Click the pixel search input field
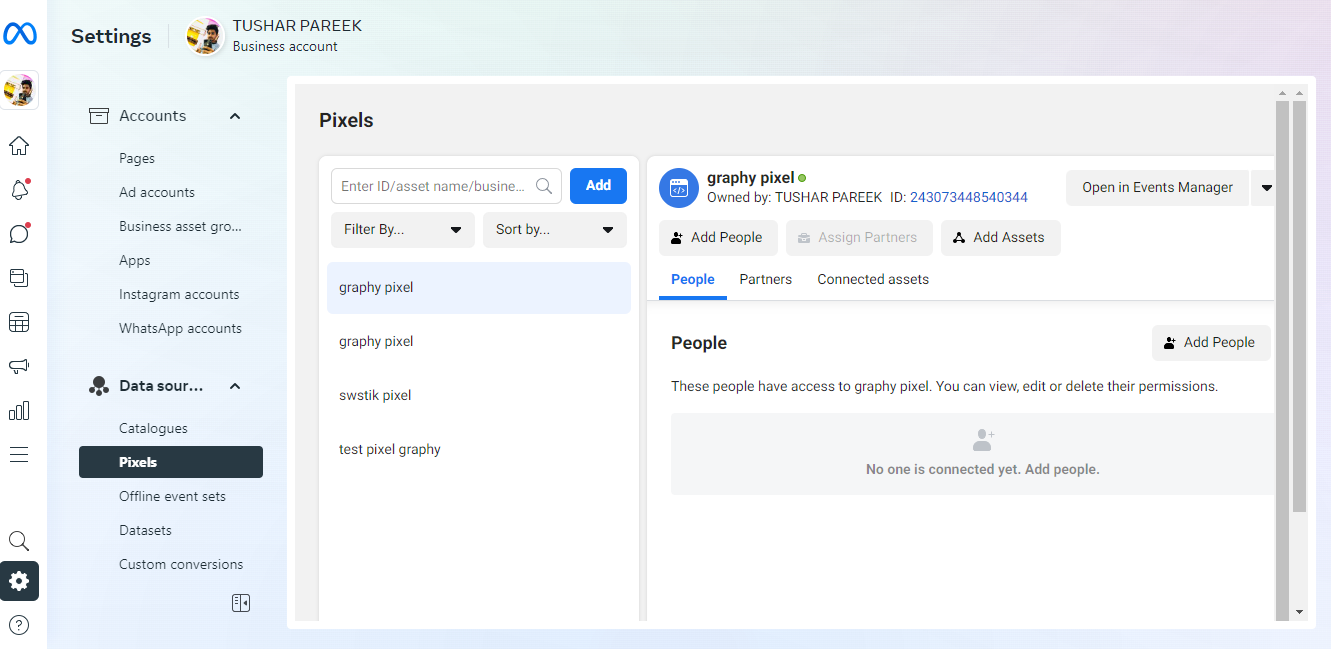The image size is (1331, 649). (x=435, y=186)
